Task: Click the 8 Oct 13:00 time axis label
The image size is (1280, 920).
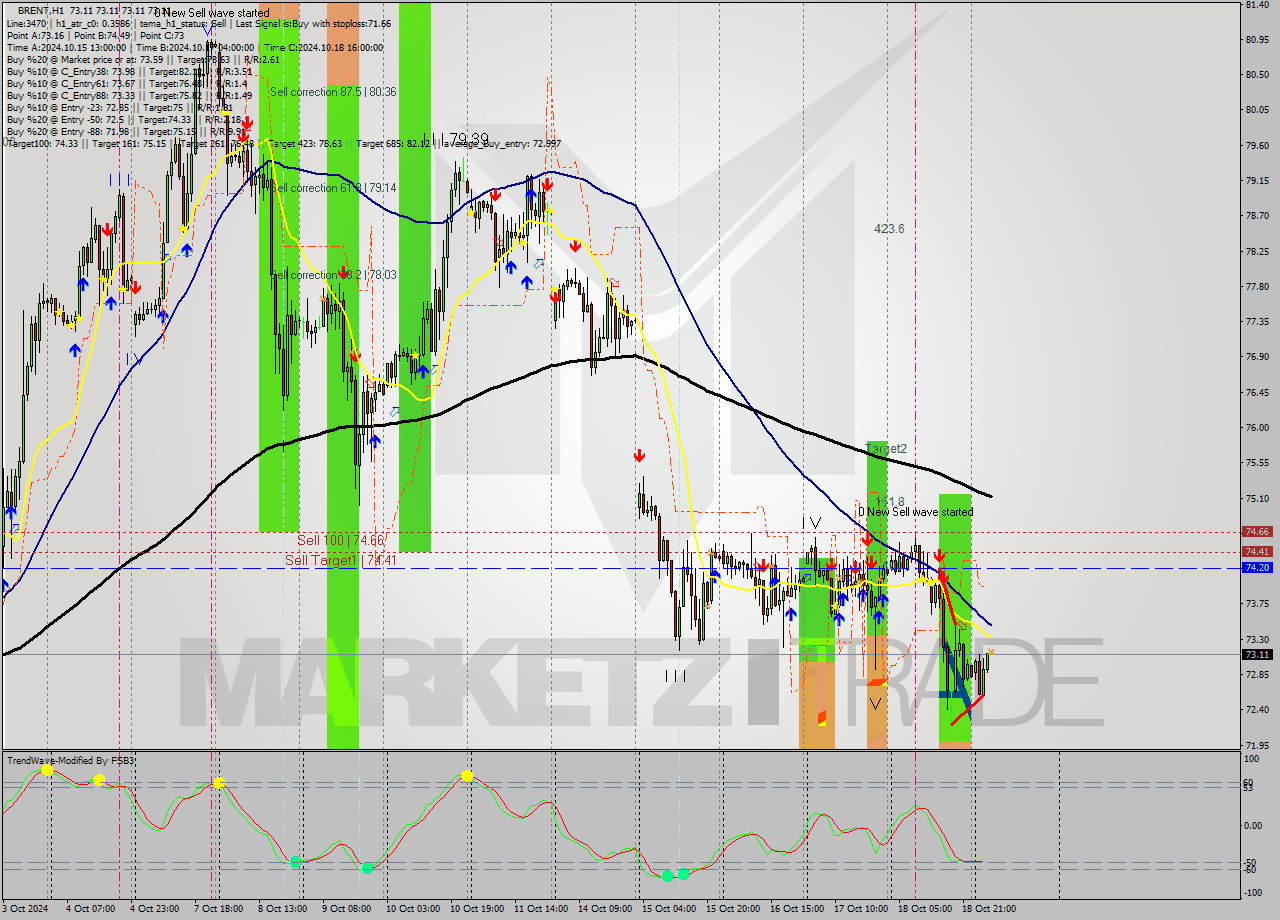Action: 283,909
